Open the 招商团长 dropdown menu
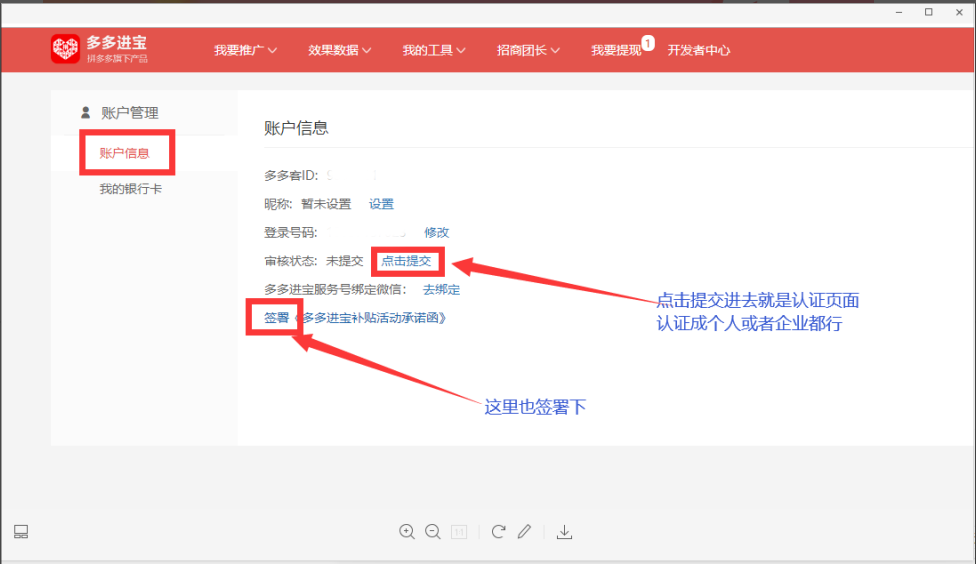Viewport: 976px width, 564px height. pyautogui.click(x=528, y=50)
